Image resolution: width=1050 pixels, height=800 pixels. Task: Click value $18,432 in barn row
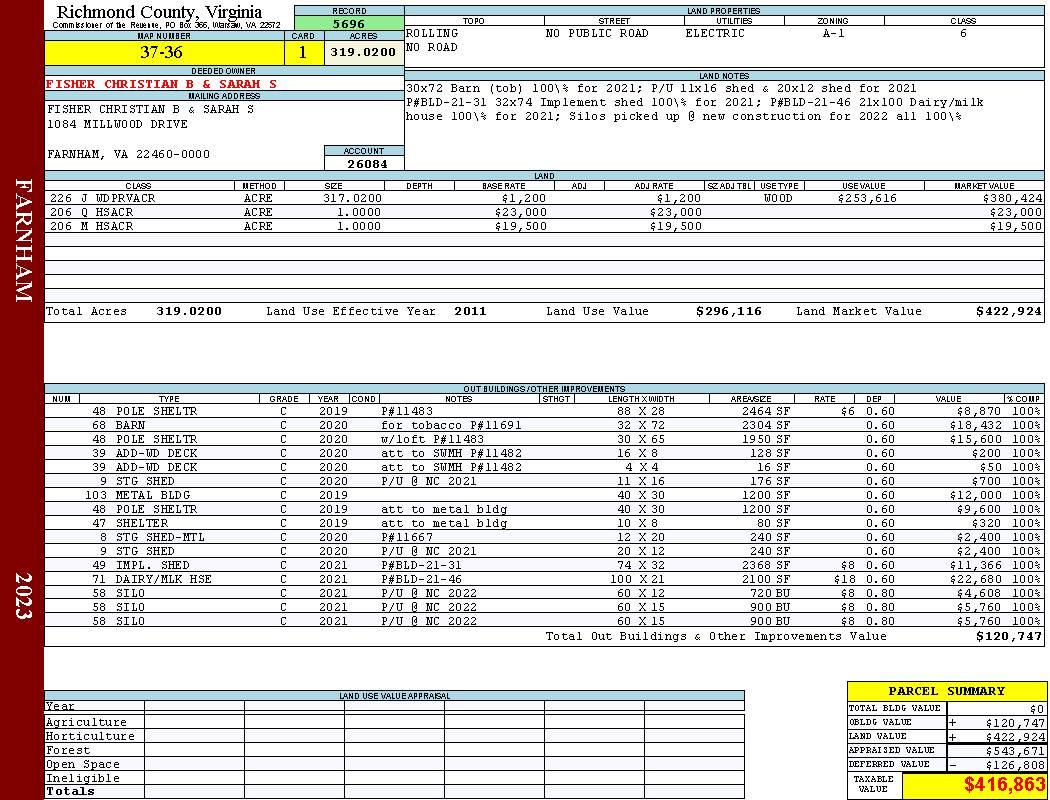pyautogui.click(x=975, y=425)
